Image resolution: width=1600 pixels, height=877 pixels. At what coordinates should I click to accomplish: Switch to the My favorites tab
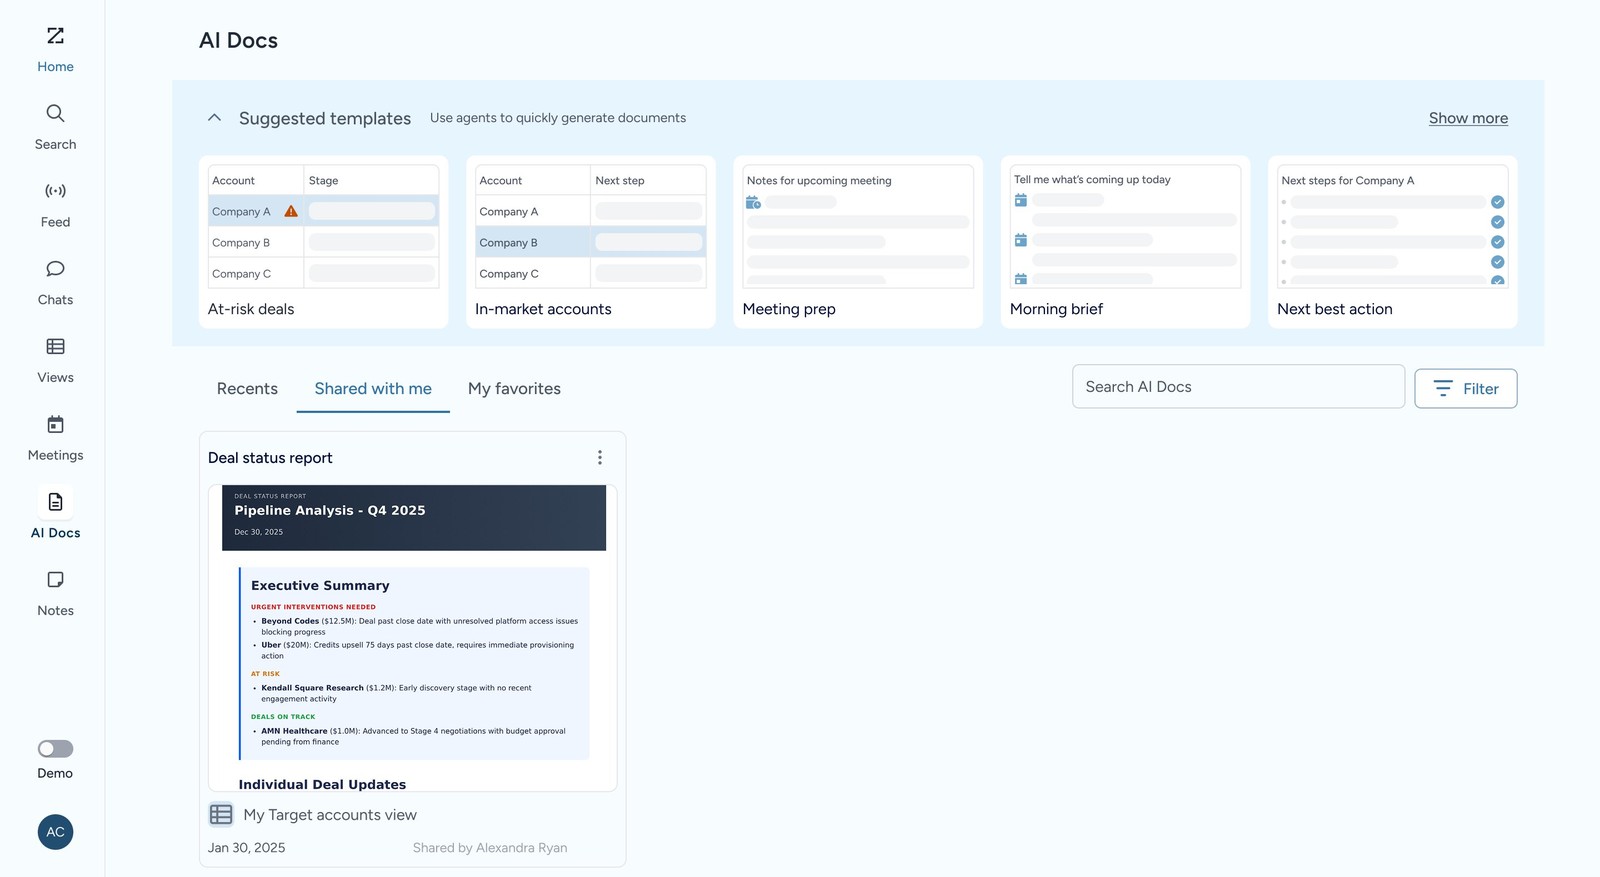click(514, 389)
